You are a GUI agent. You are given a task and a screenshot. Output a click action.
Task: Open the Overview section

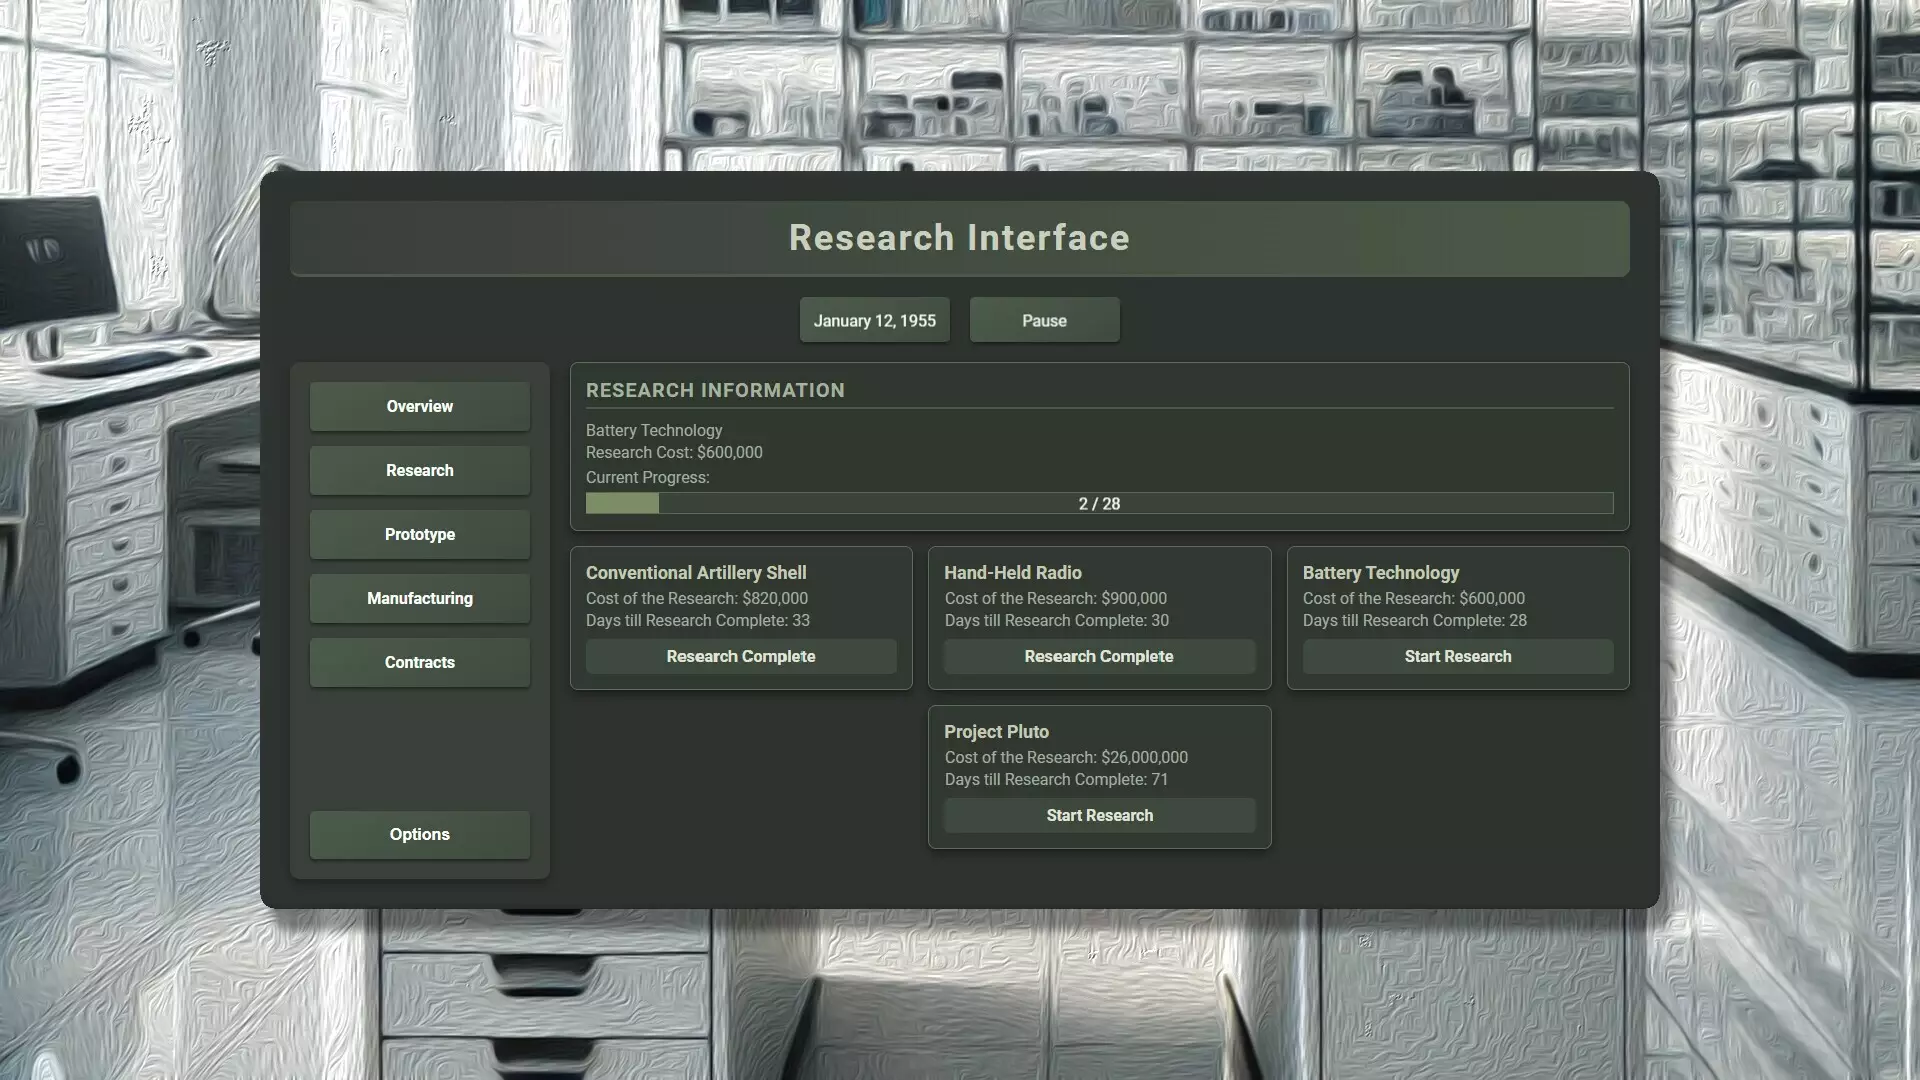[x=419, y=406]
